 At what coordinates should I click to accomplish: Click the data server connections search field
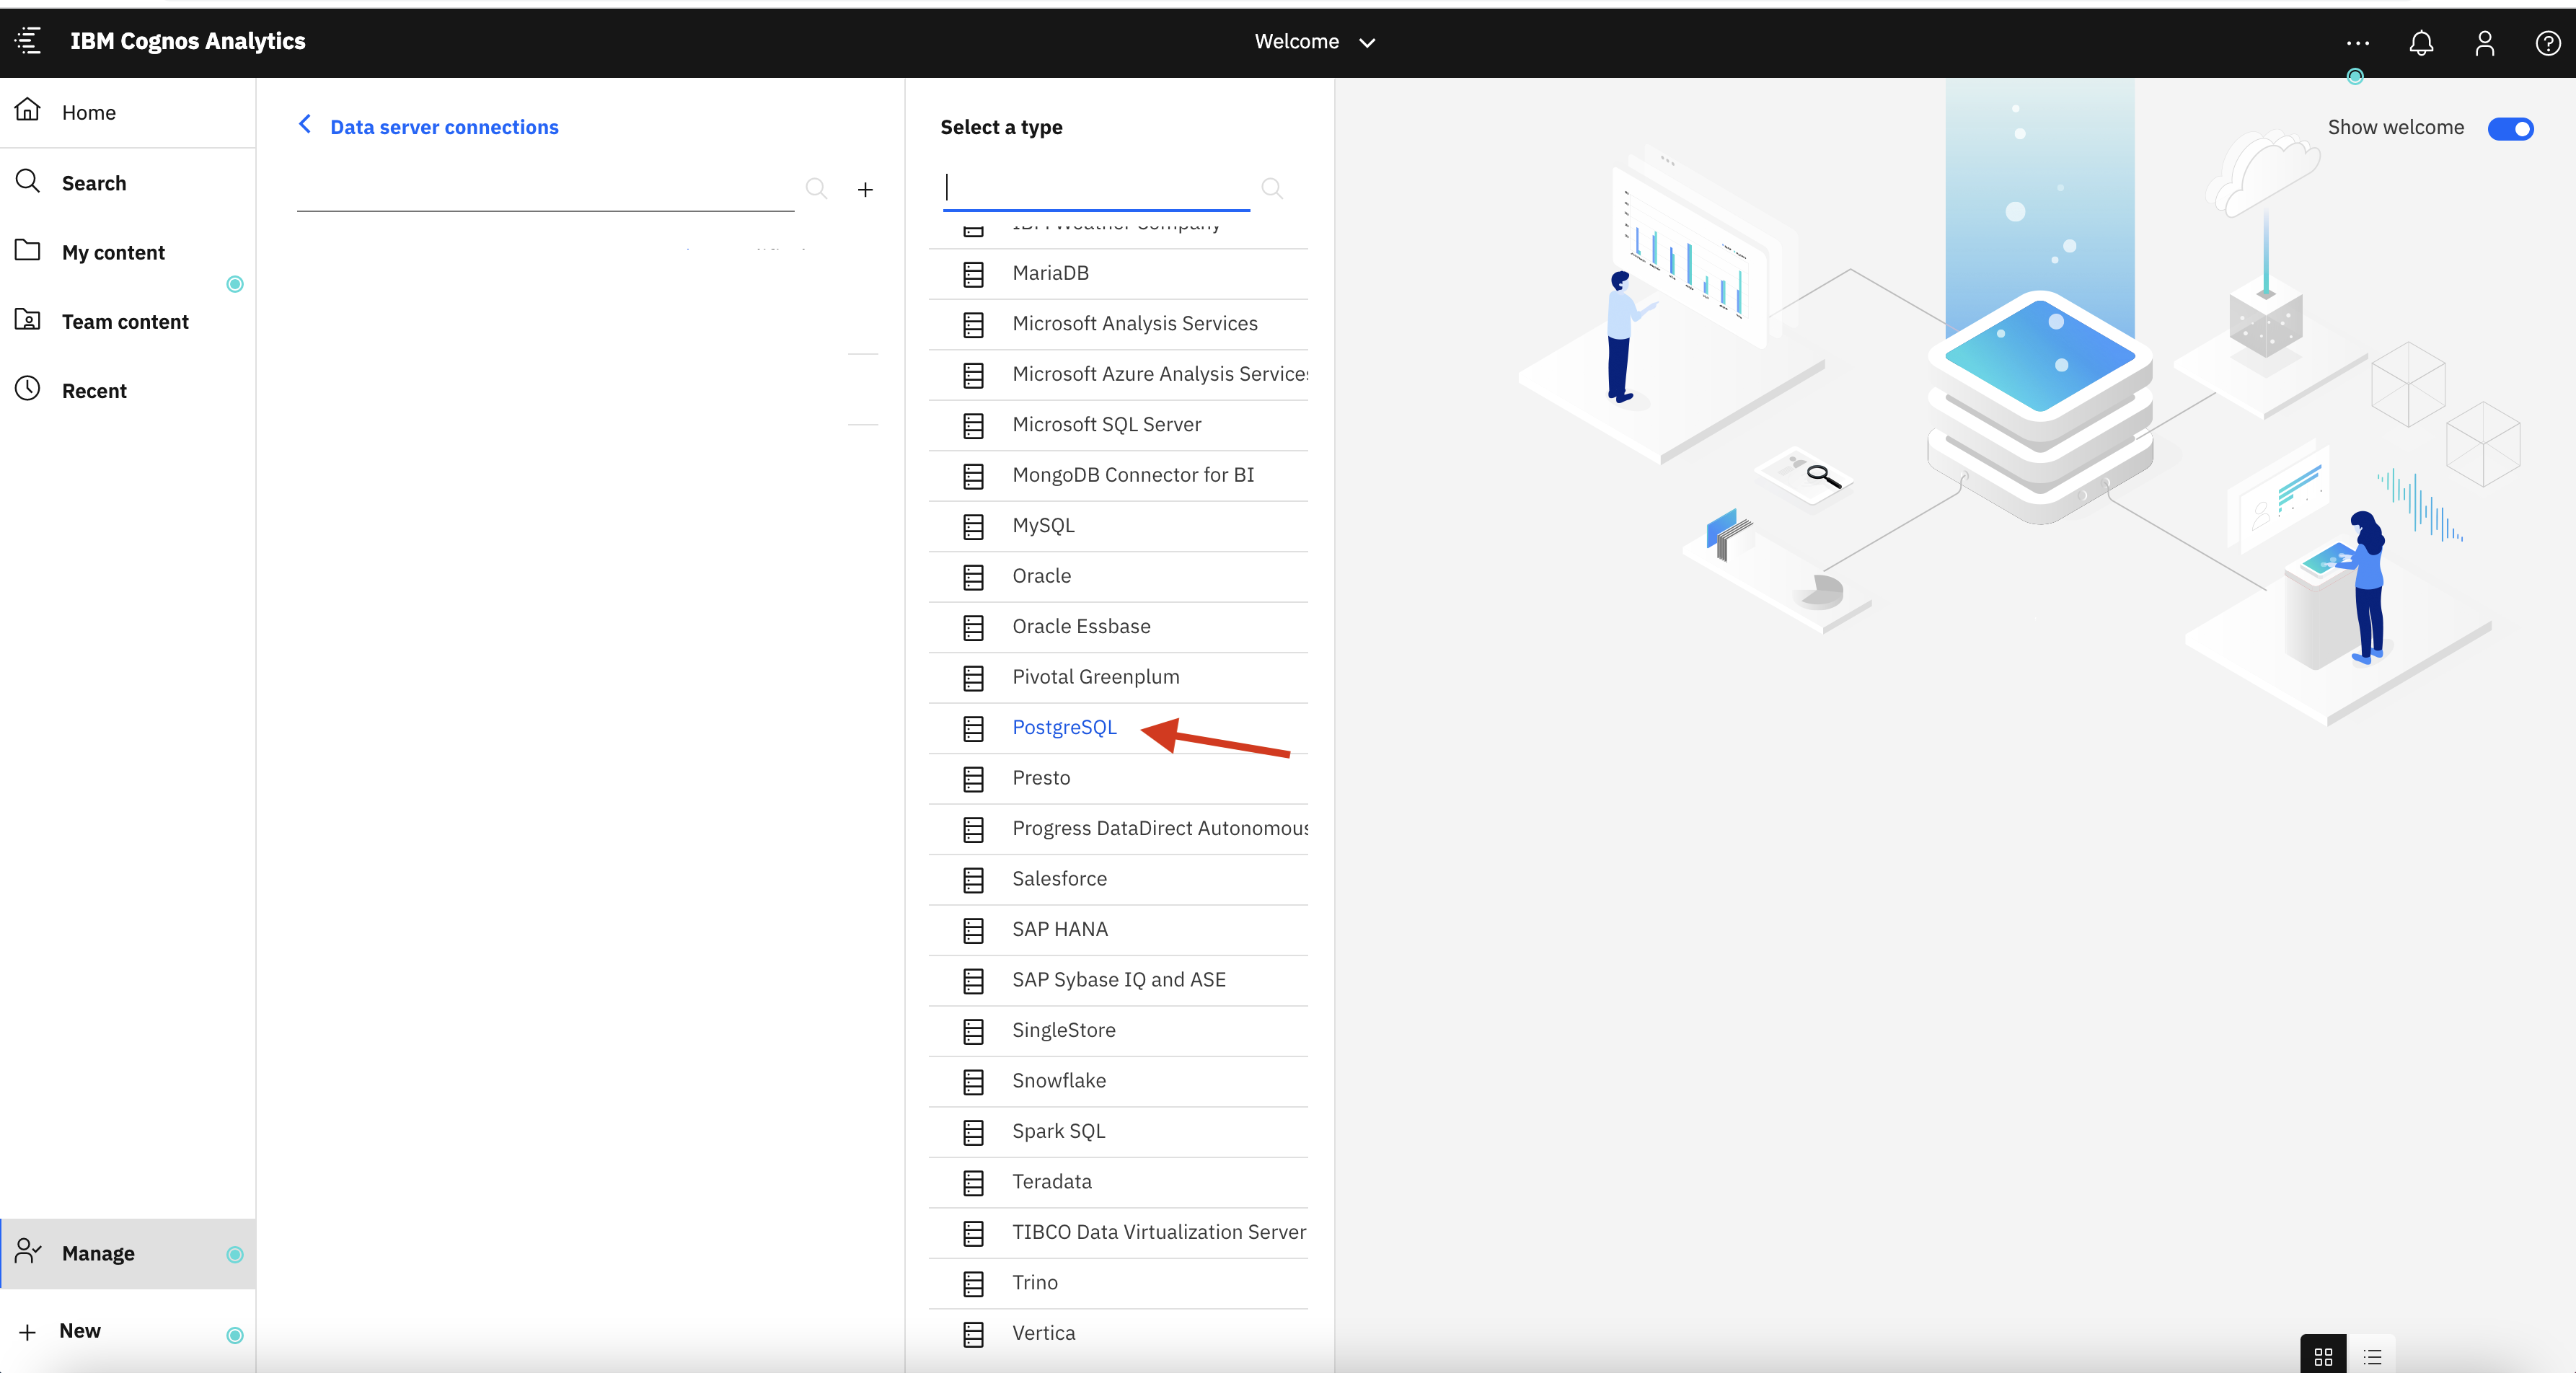click(546, 189)
